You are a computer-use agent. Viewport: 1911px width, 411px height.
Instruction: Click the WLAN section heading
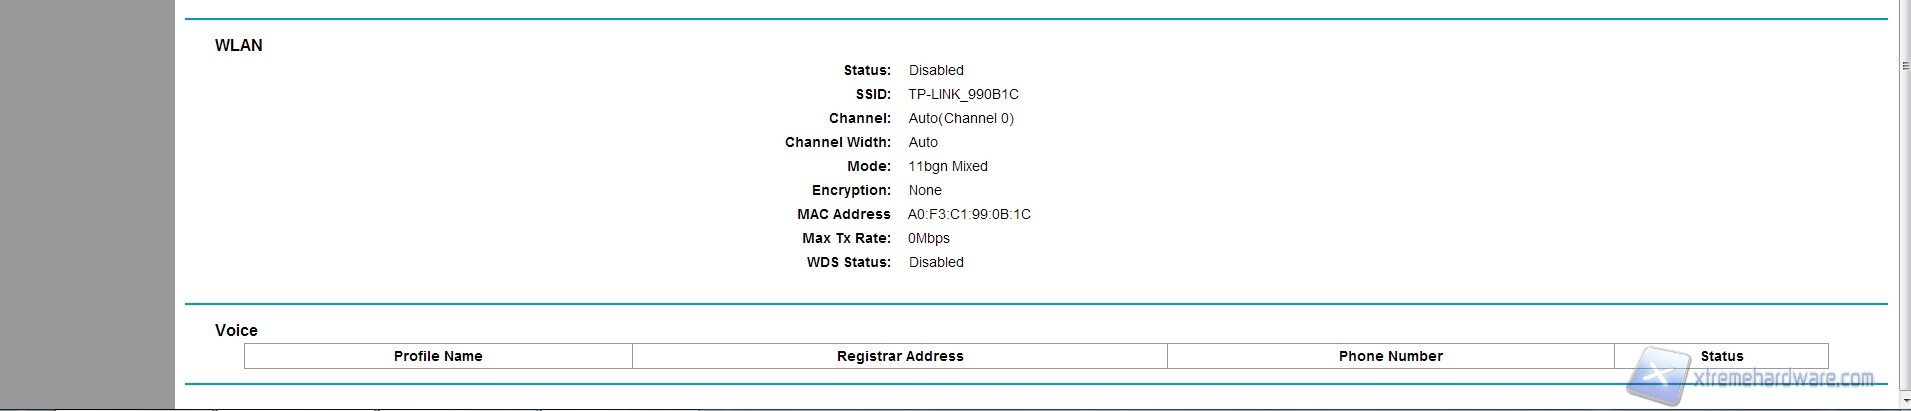(239, 46)
